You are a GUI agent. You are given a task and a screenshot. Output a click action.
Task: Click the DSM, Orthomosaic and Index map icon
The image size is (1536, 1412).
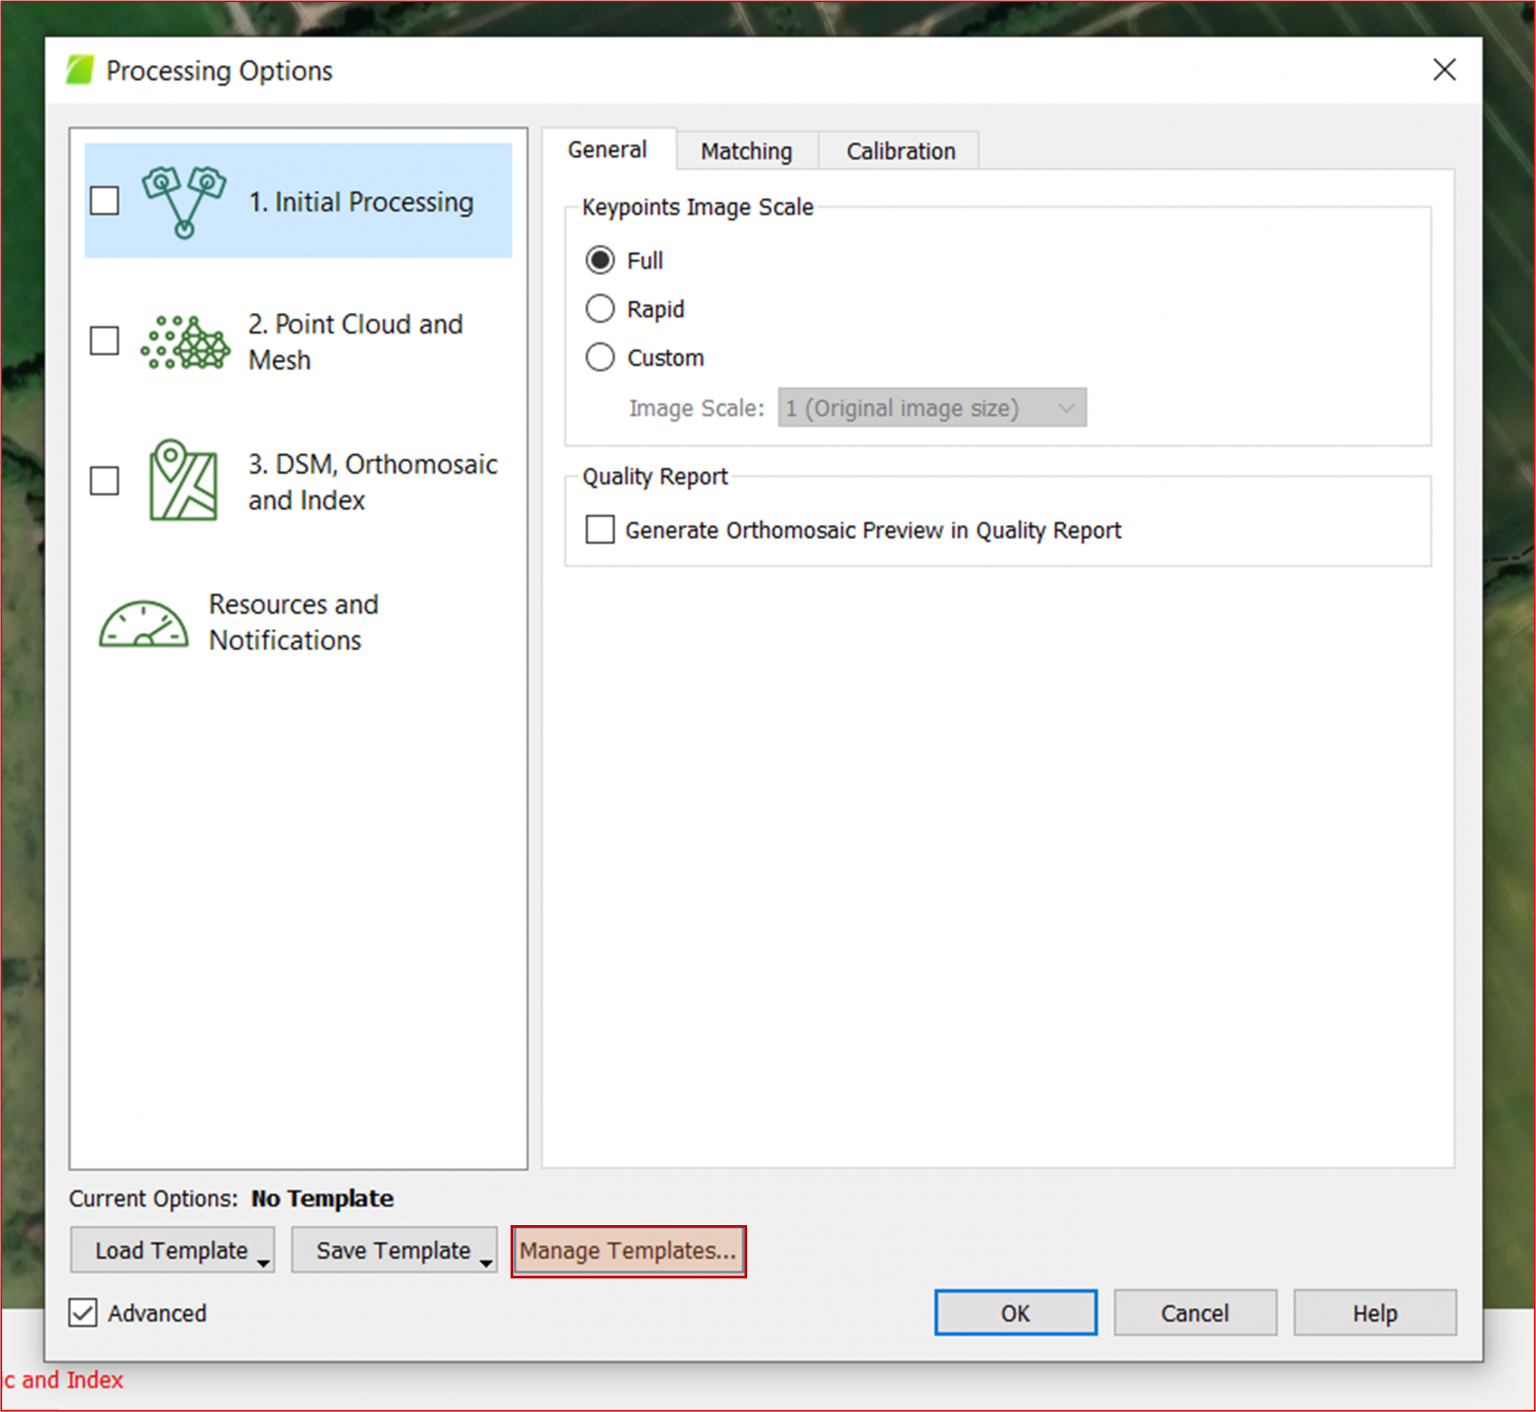(x=184, y=481)
